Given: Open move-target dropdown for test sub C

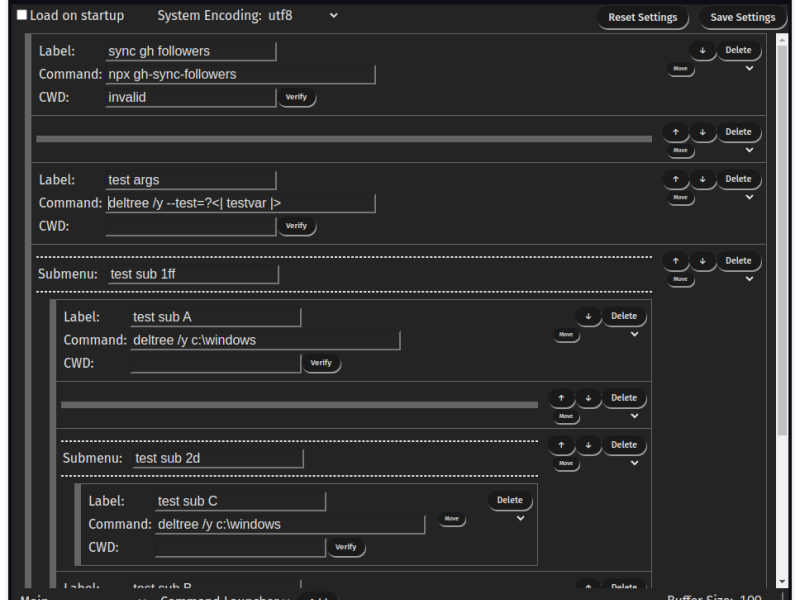Looking at the screenshot, I should (x=520, y=519).
